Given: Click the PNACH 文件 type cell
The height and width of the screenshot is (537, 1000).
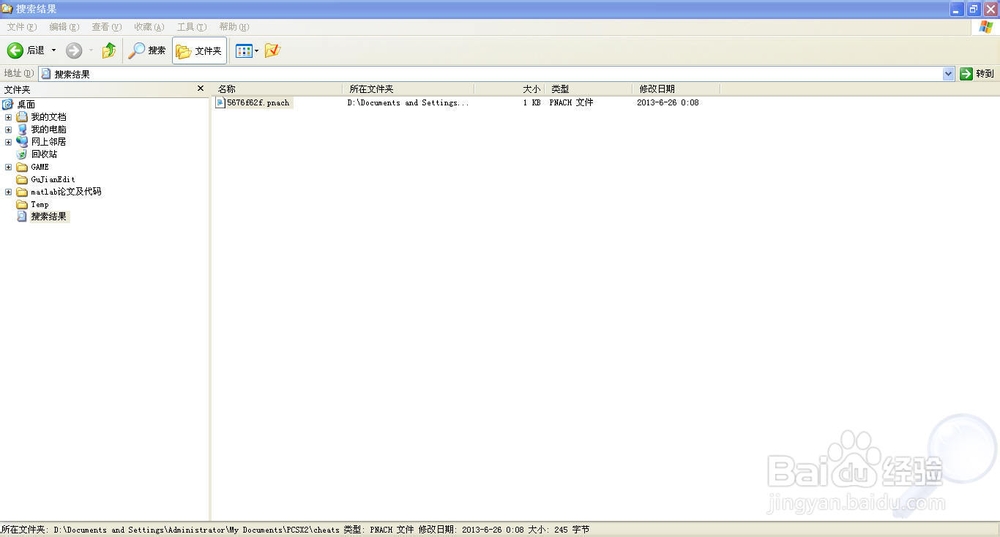Looking at the screenshot, I should [x=571, y=103].
